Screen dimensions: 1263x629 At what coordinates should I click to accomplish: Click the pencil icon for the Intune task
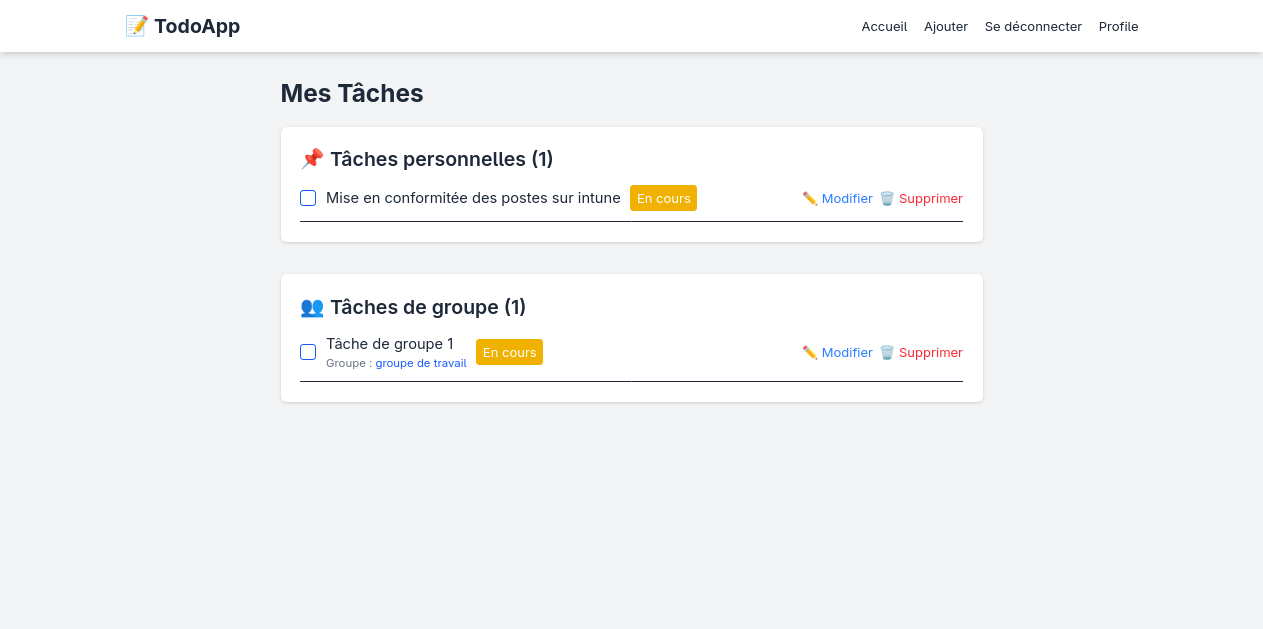(x=810, y=198)
